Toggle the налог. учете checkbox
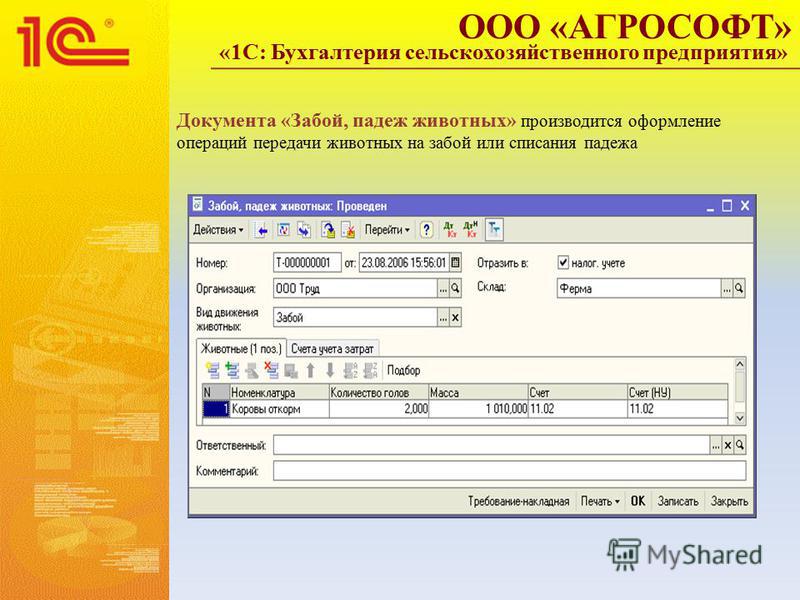The height and width of the screenshot is (600, 800). coord(563,262)
